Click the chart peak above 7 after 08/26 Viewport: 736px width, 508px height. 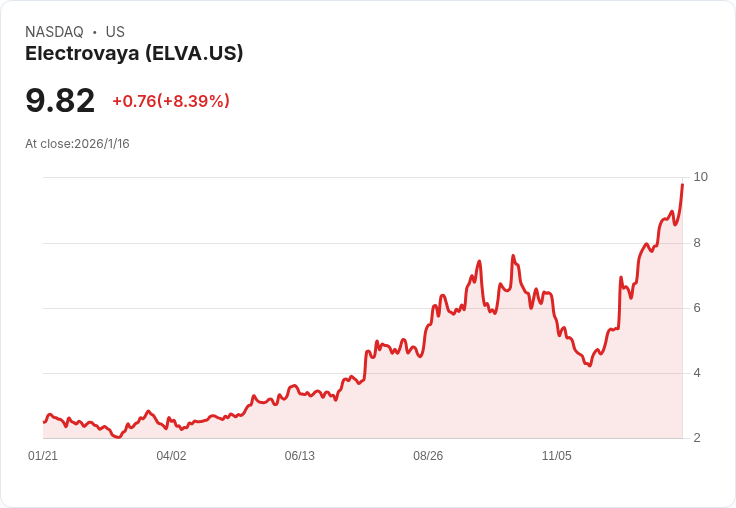point(513,255)
